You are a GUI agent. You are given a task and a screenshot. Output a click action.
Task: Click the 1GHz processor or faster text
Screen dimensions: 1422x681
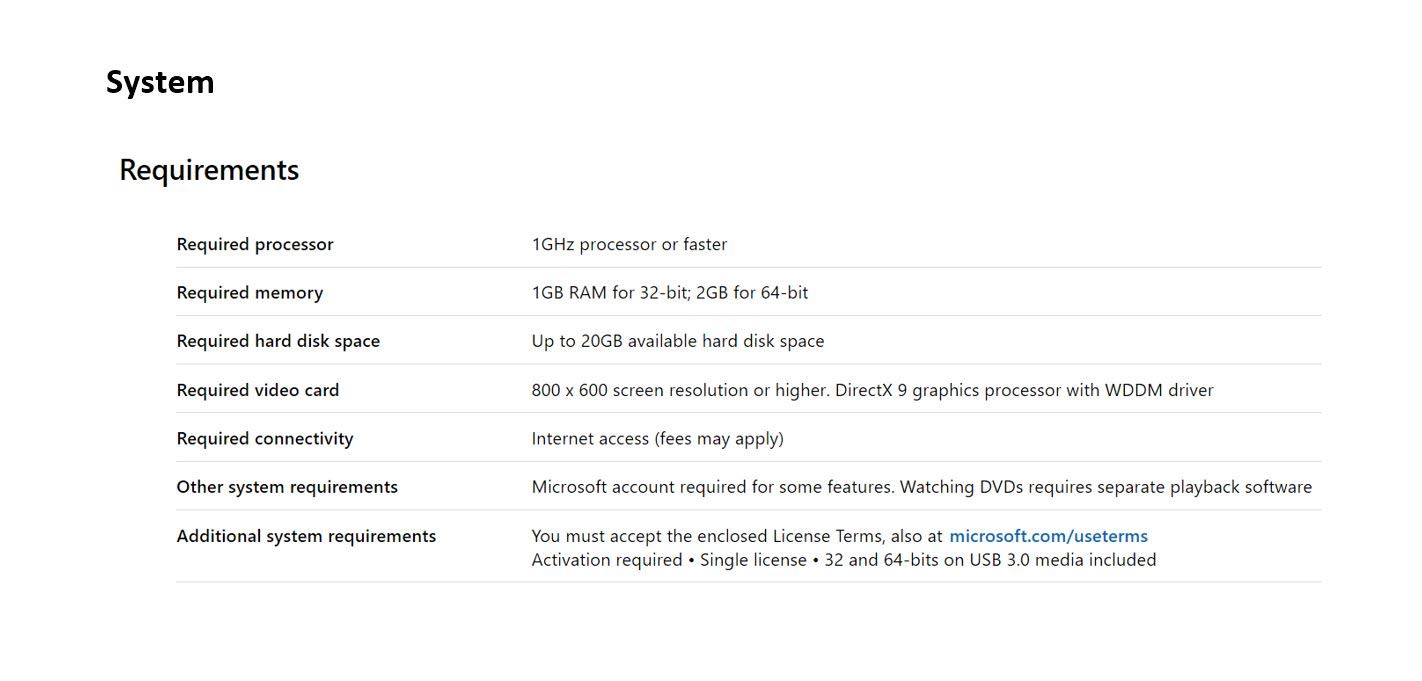[x=629, y=244]
